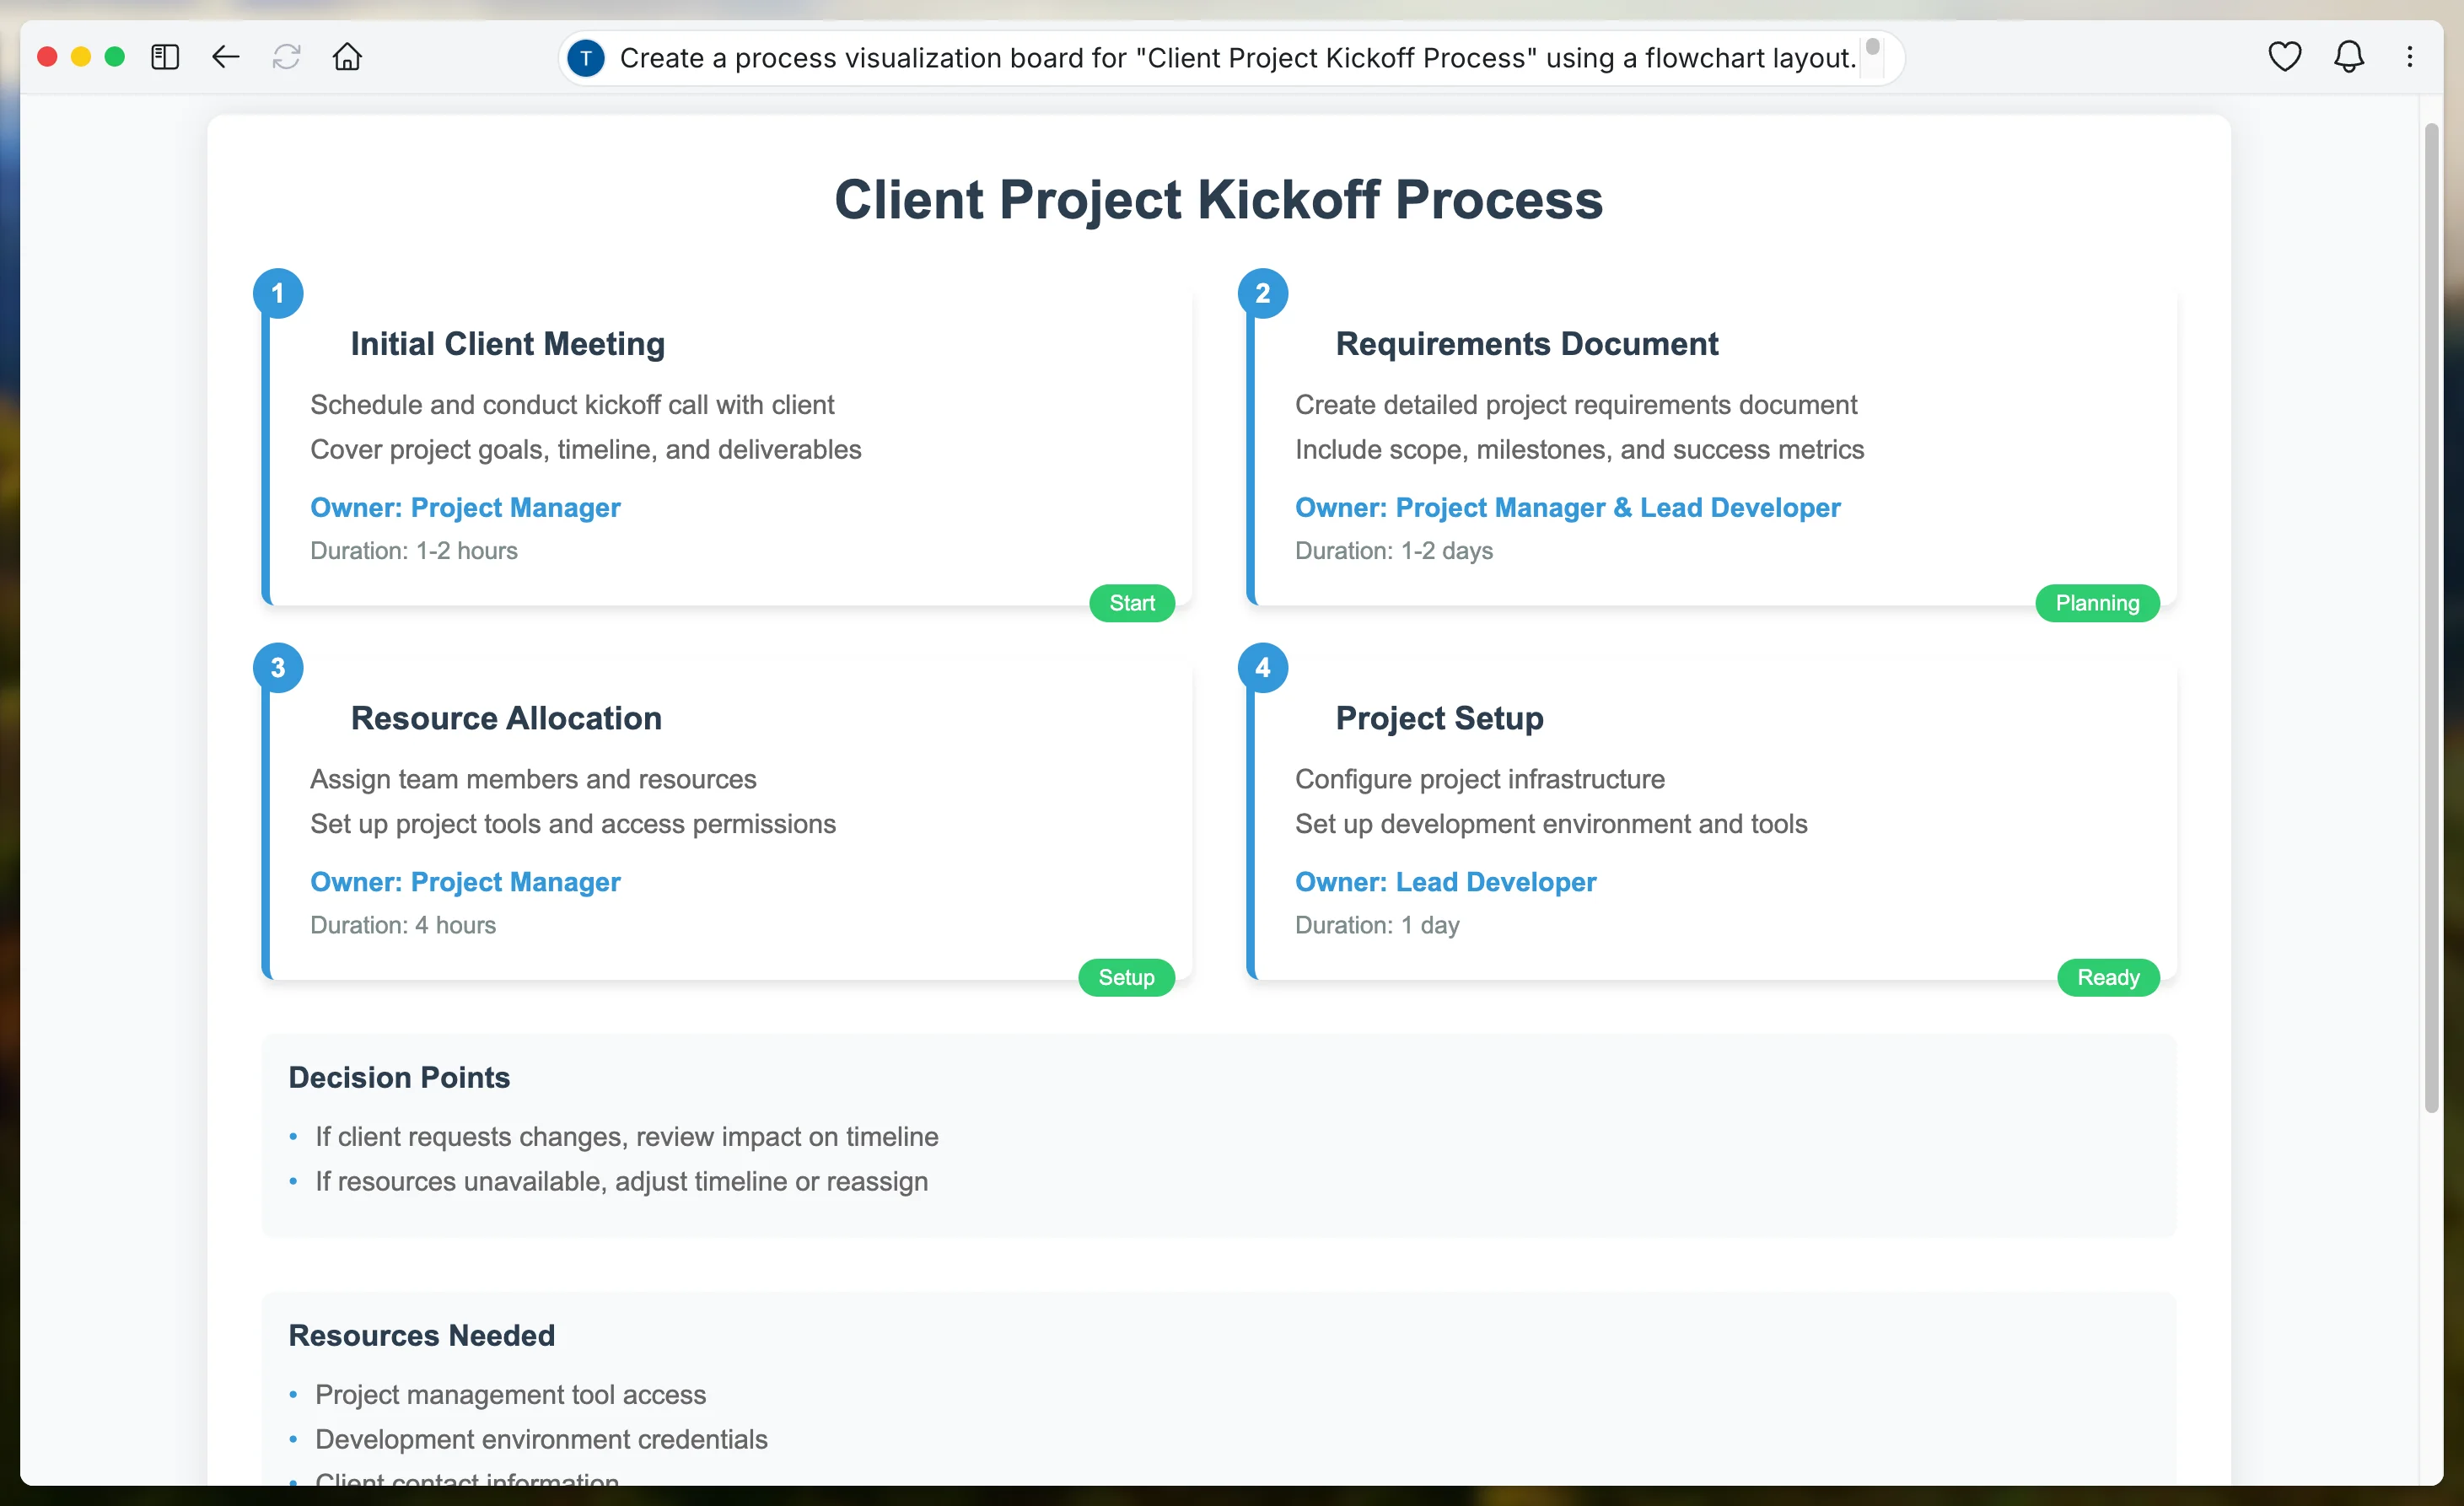Screen dimensions: 2464x1506
Task: Click the green Planning badge
Action: click(2096, 603)
